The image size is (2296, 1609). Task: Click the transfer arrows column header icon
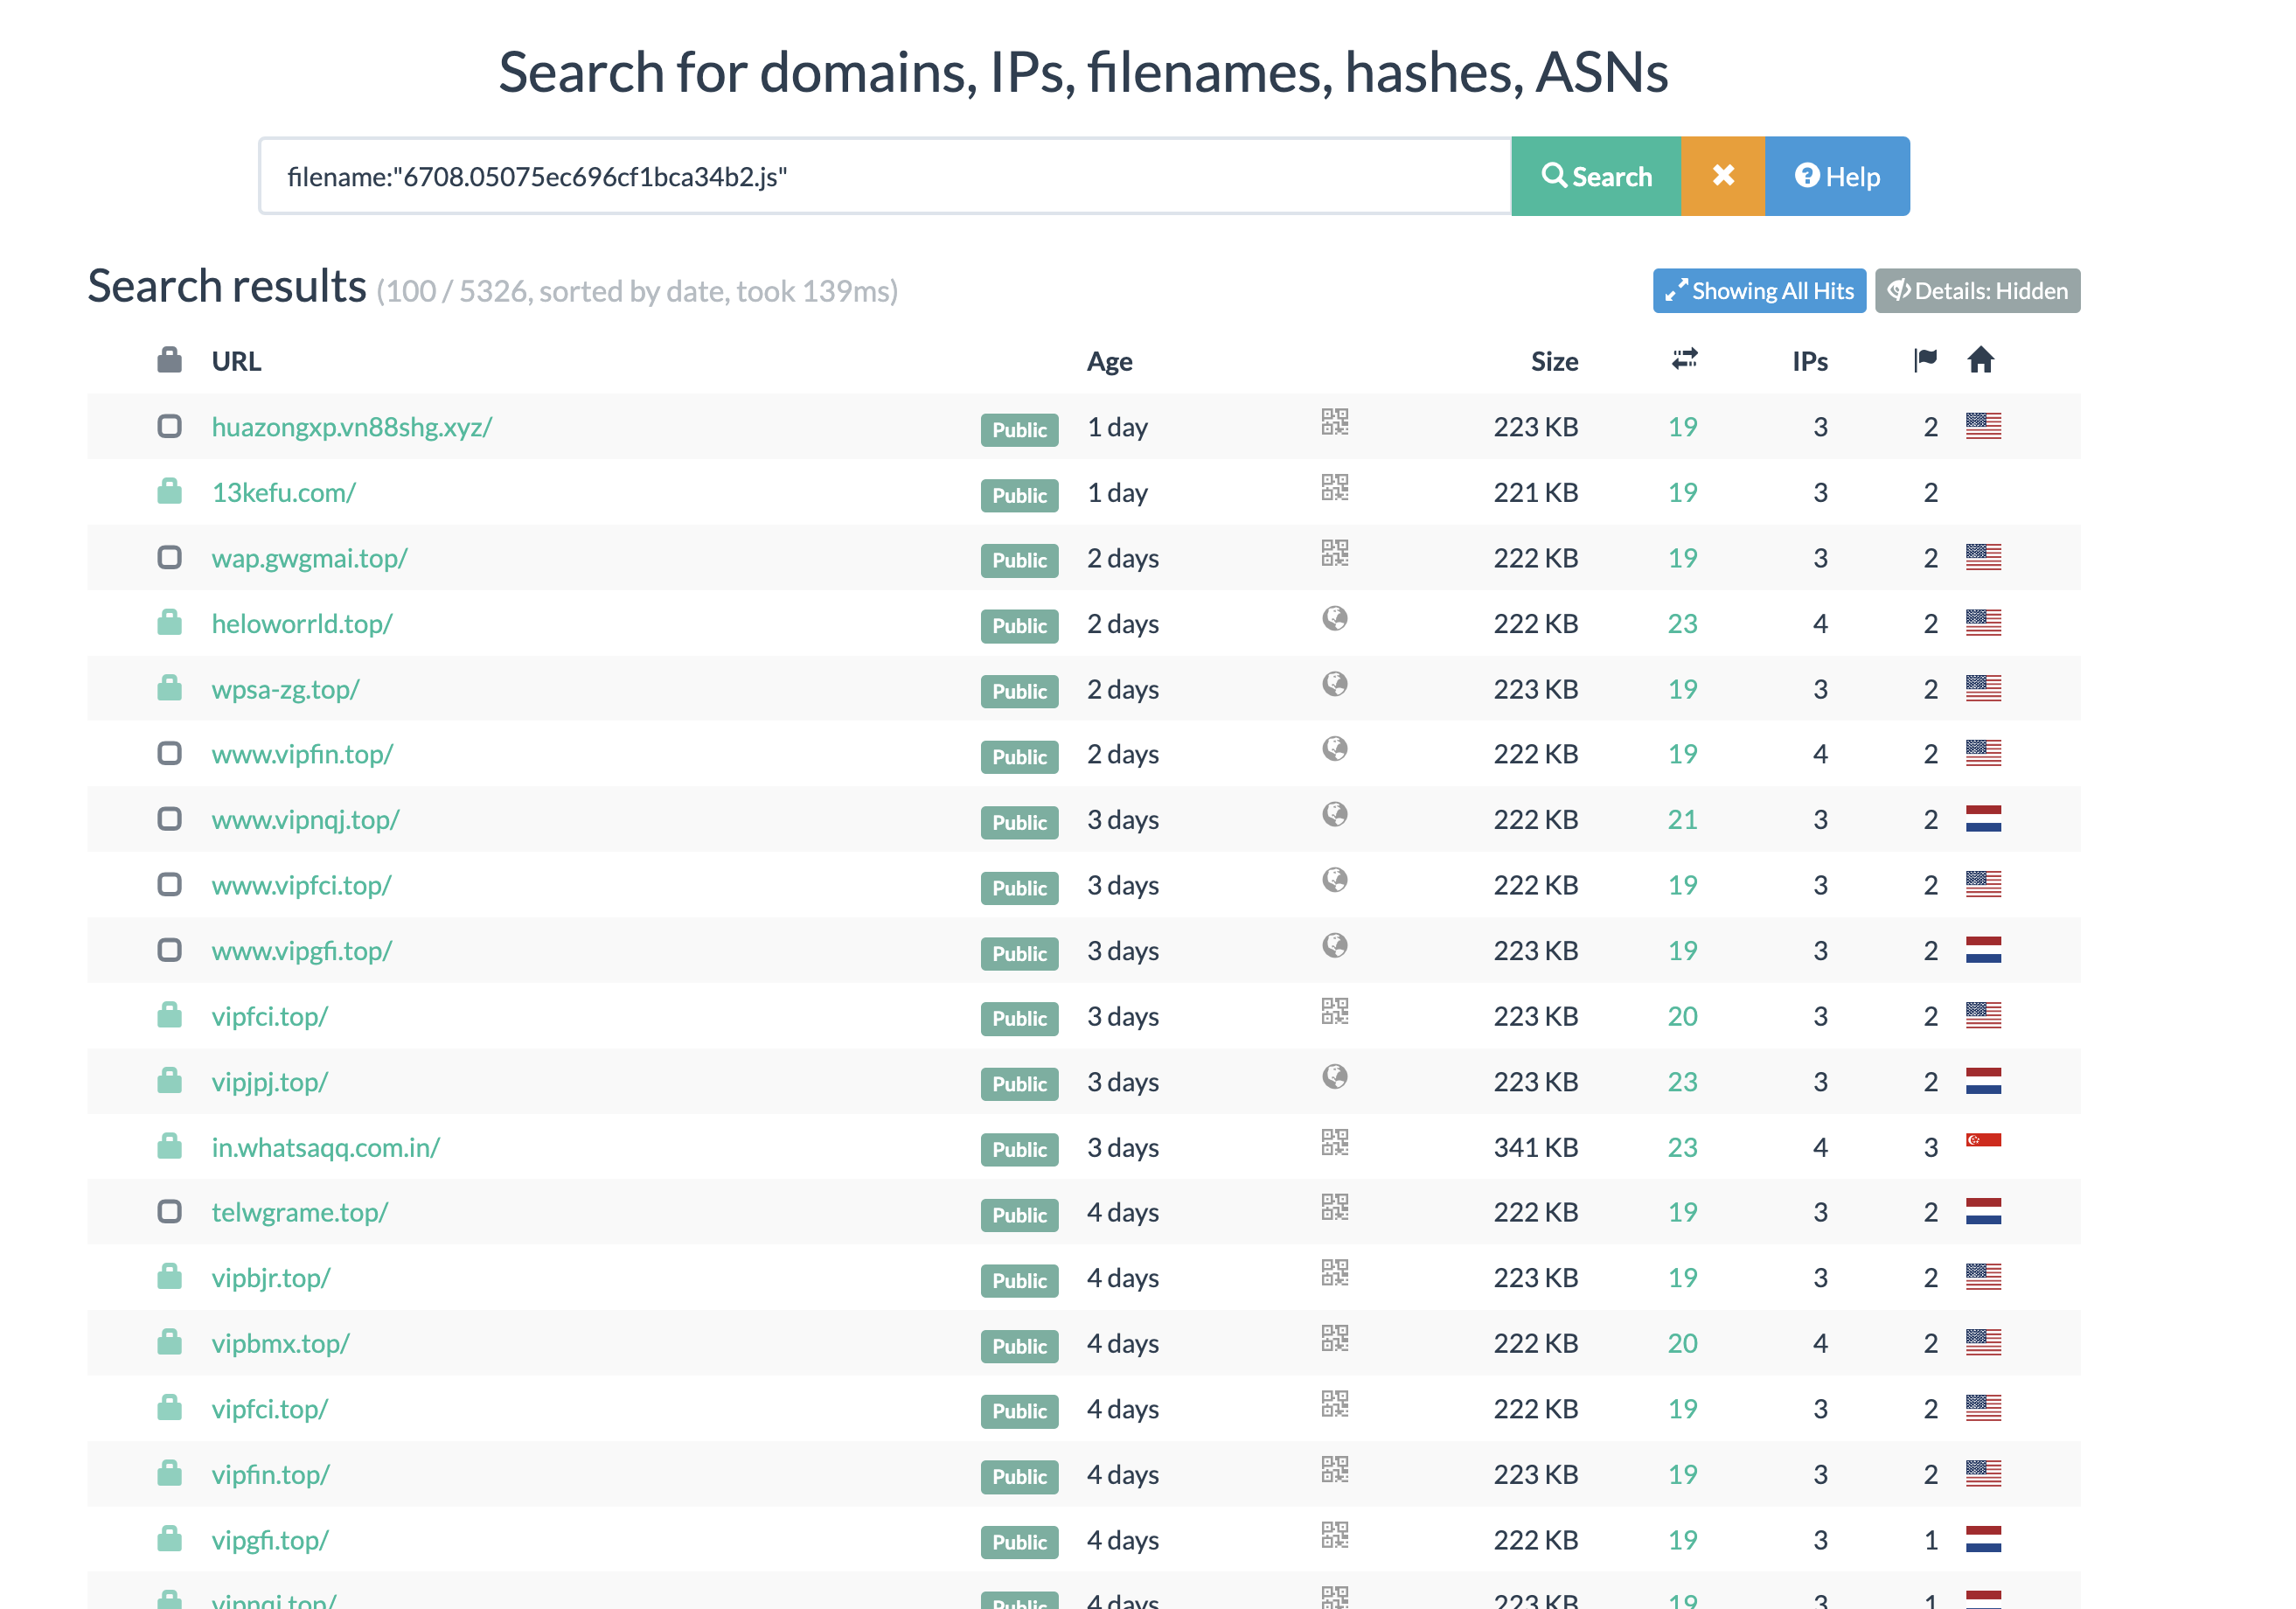click(1684, 359)
